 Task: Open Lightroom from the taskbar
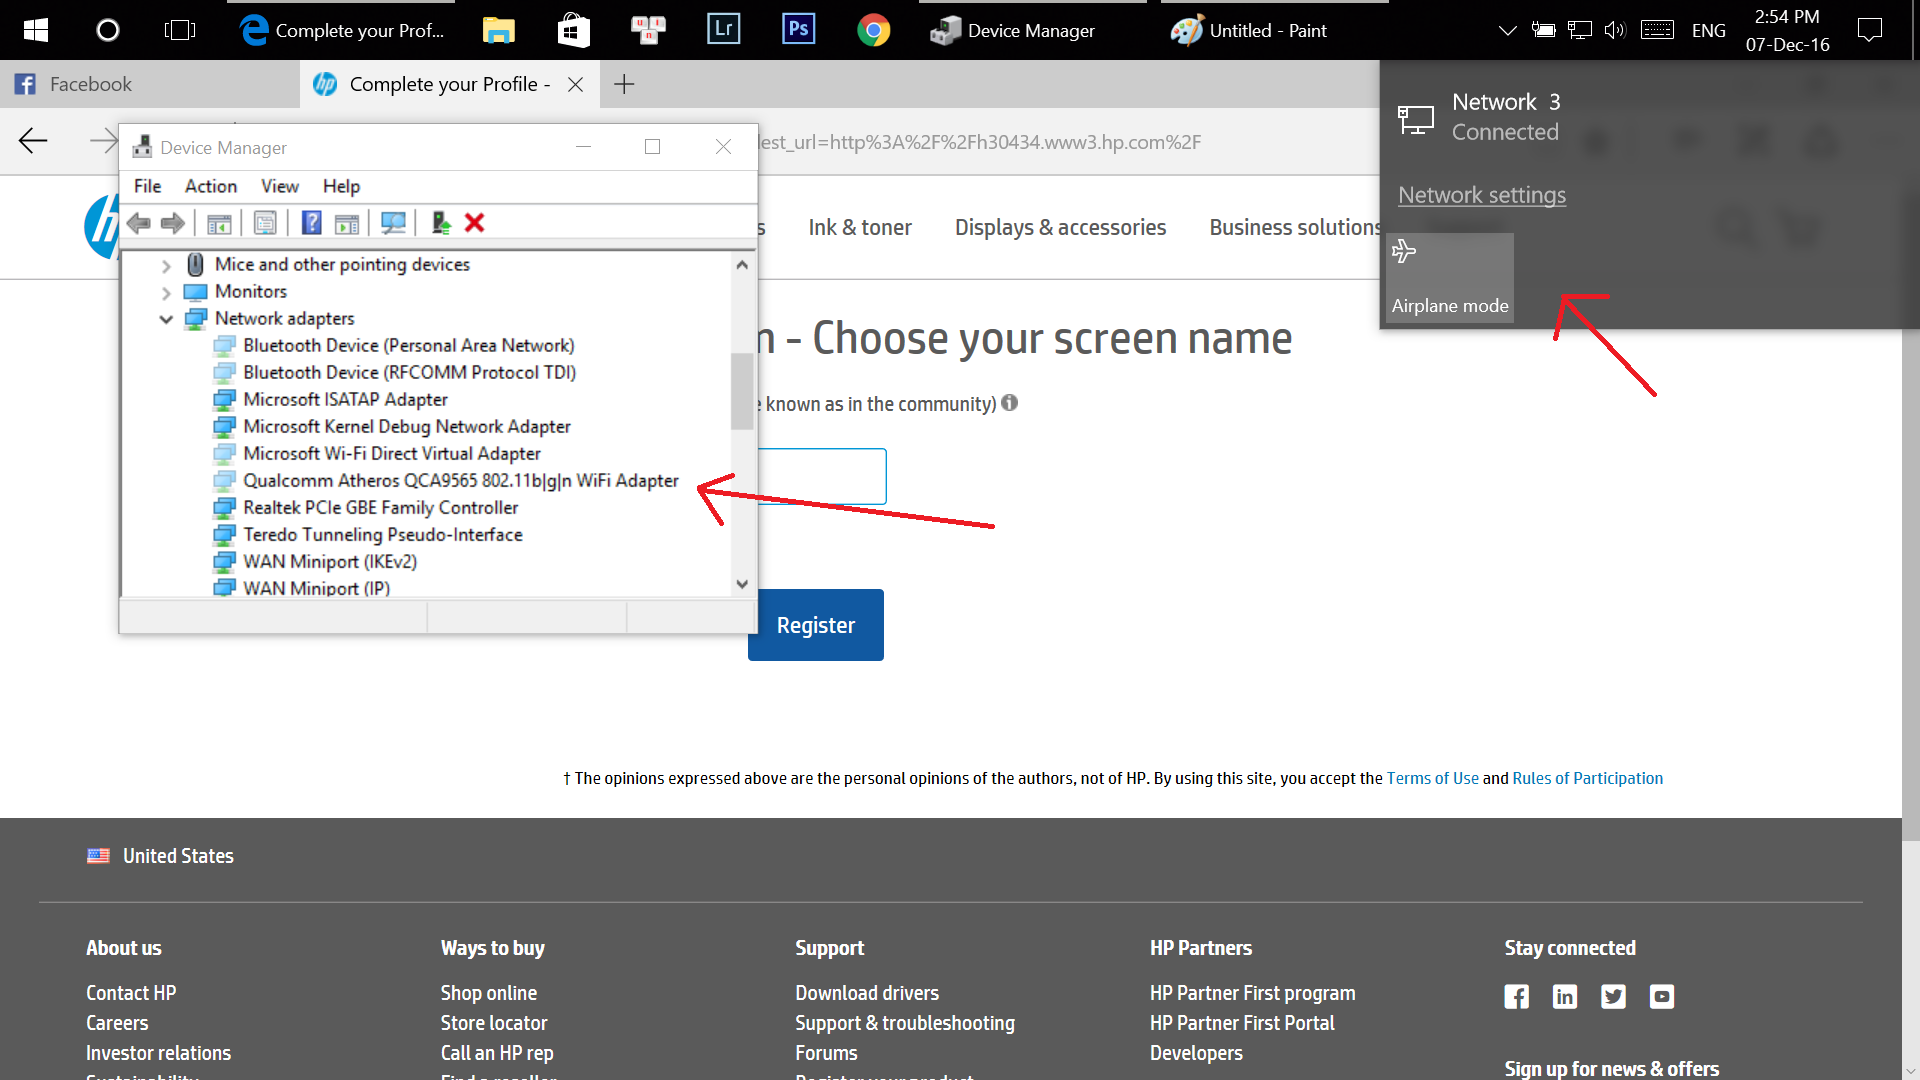point(723,30)
